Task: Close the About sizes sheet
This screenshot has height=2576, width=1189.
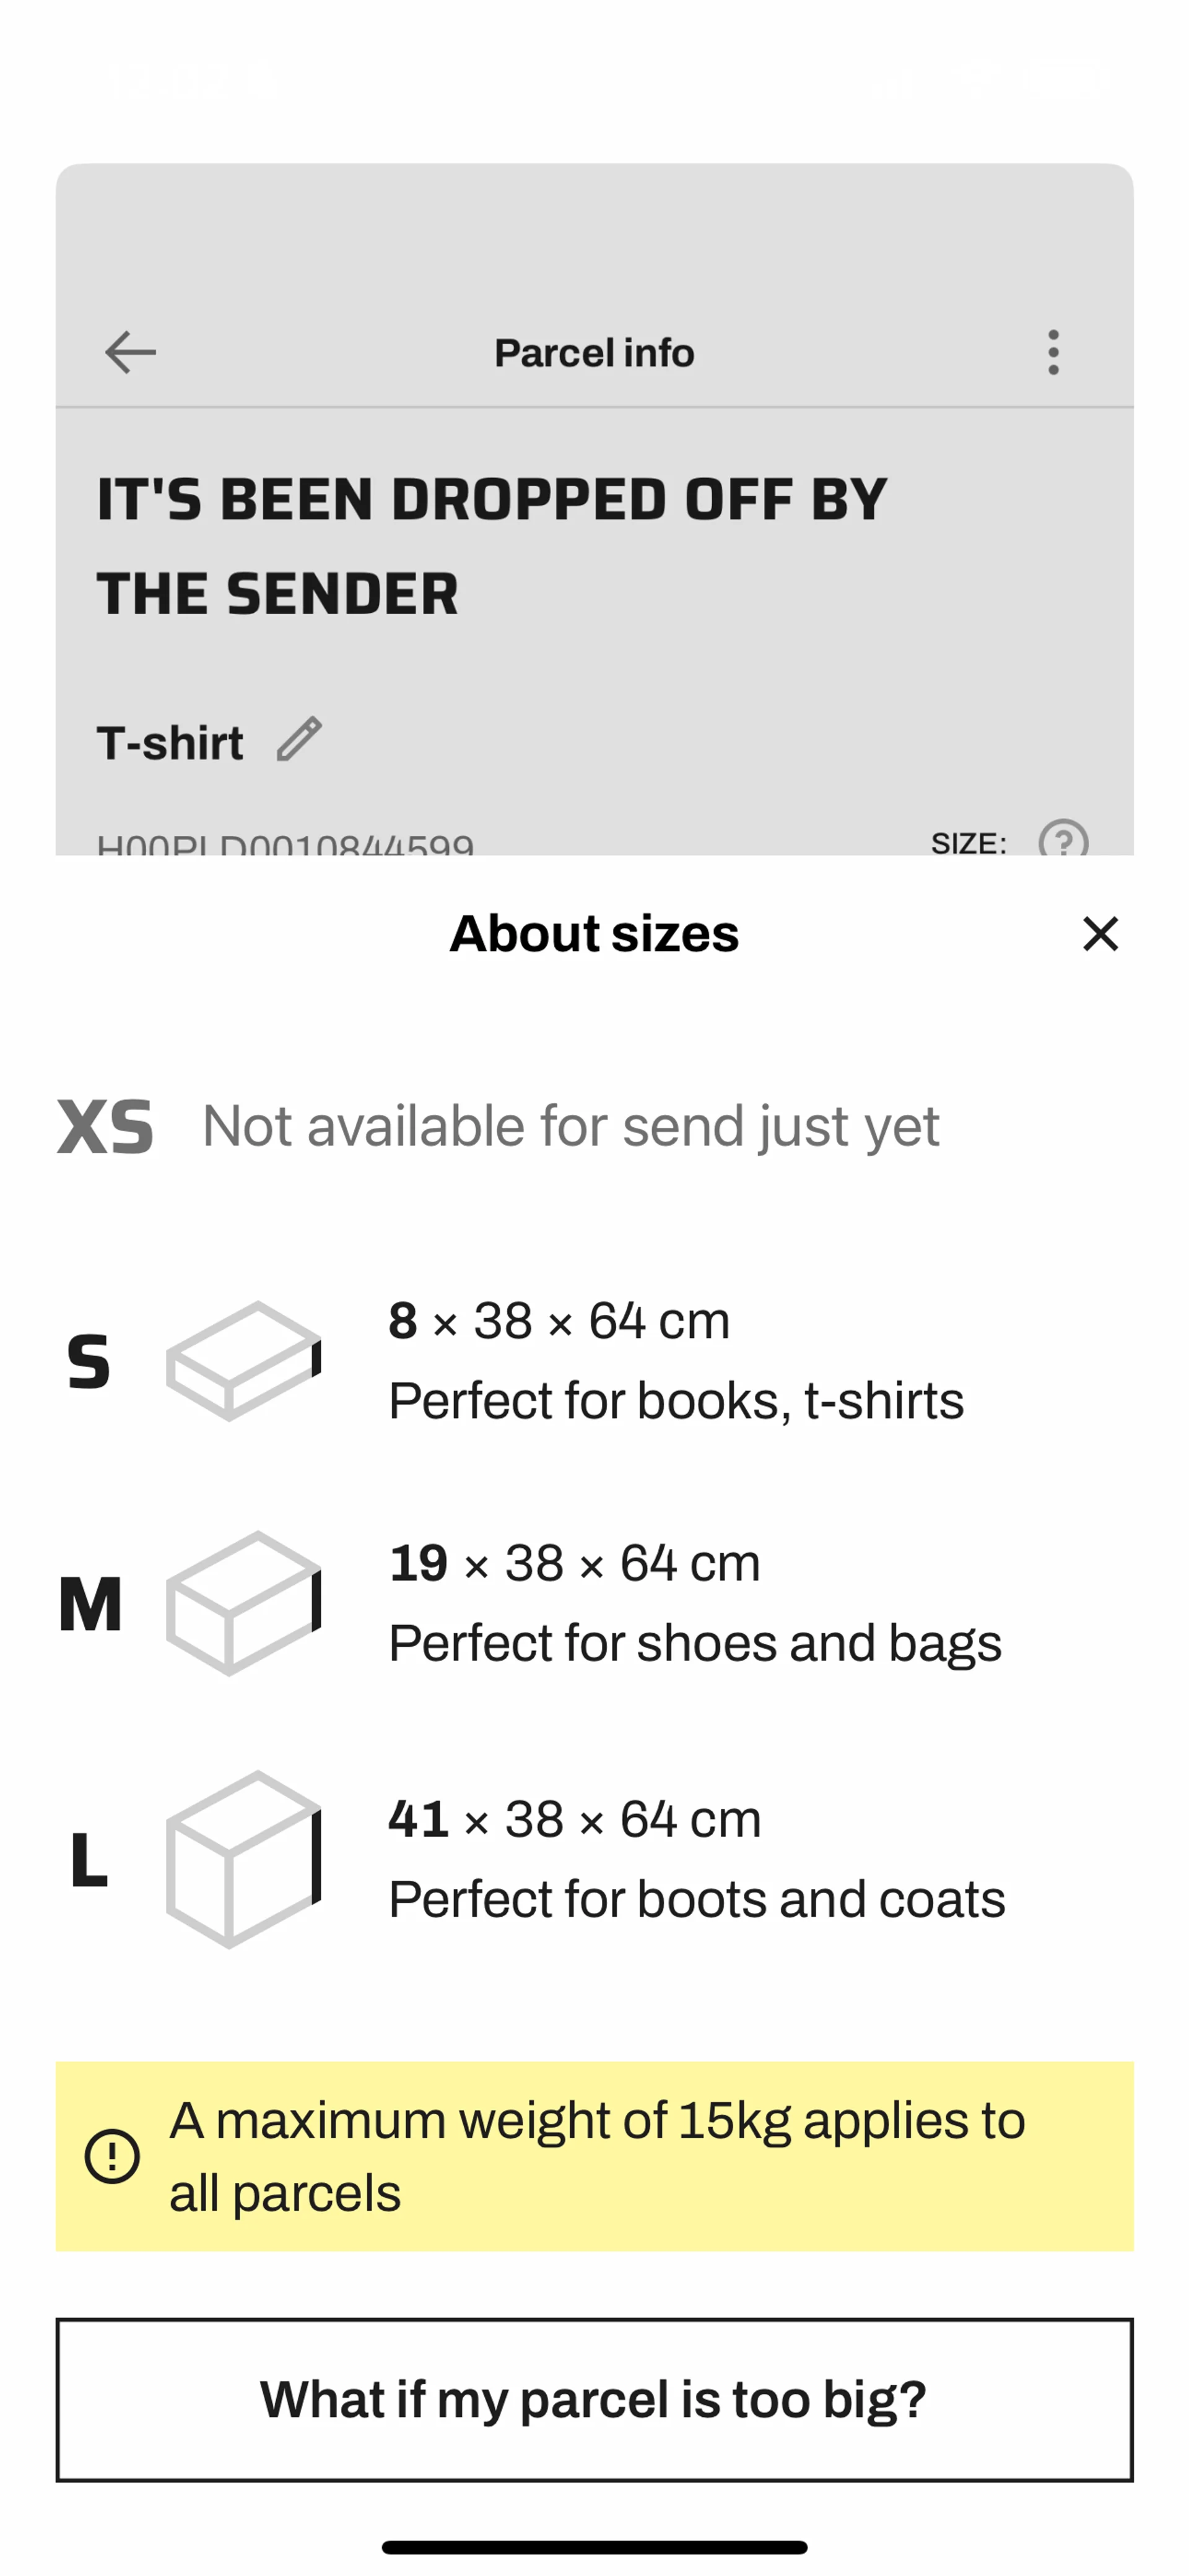Action: [x=1100, y=934]
